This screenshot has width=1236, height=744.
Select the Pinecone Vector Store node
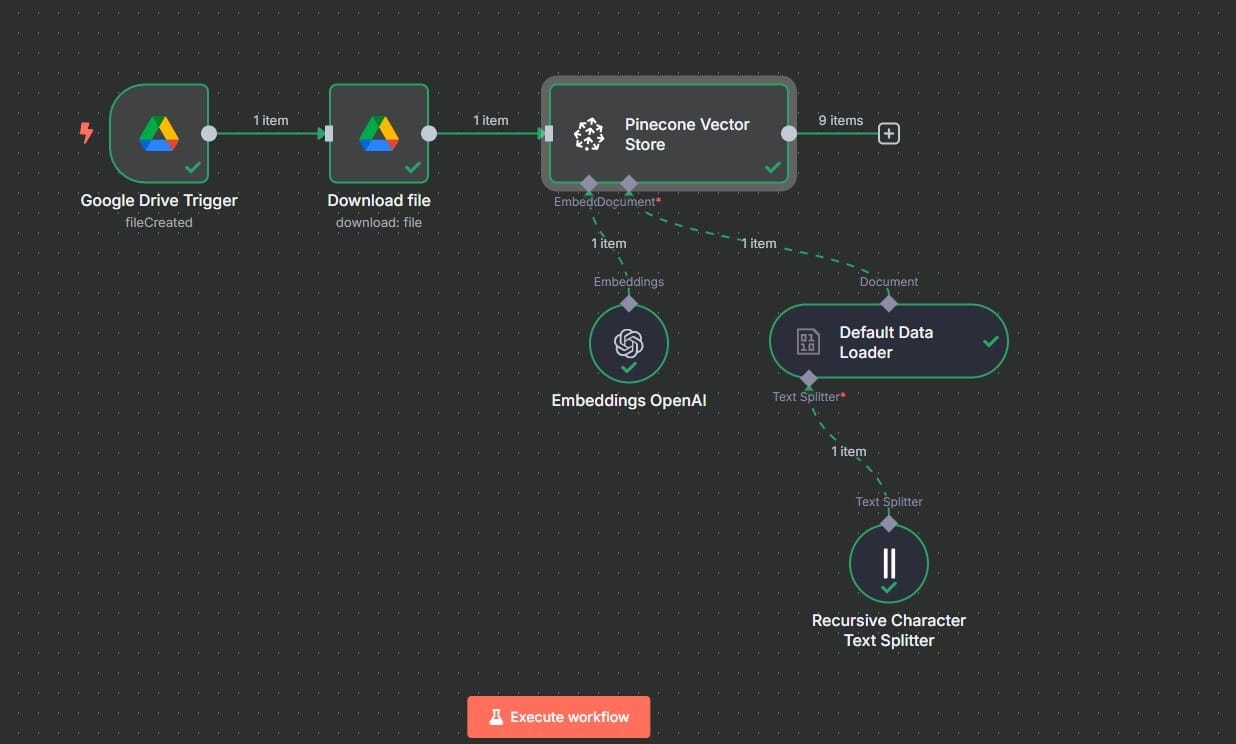pyautogui.click(x=669, y=133)
